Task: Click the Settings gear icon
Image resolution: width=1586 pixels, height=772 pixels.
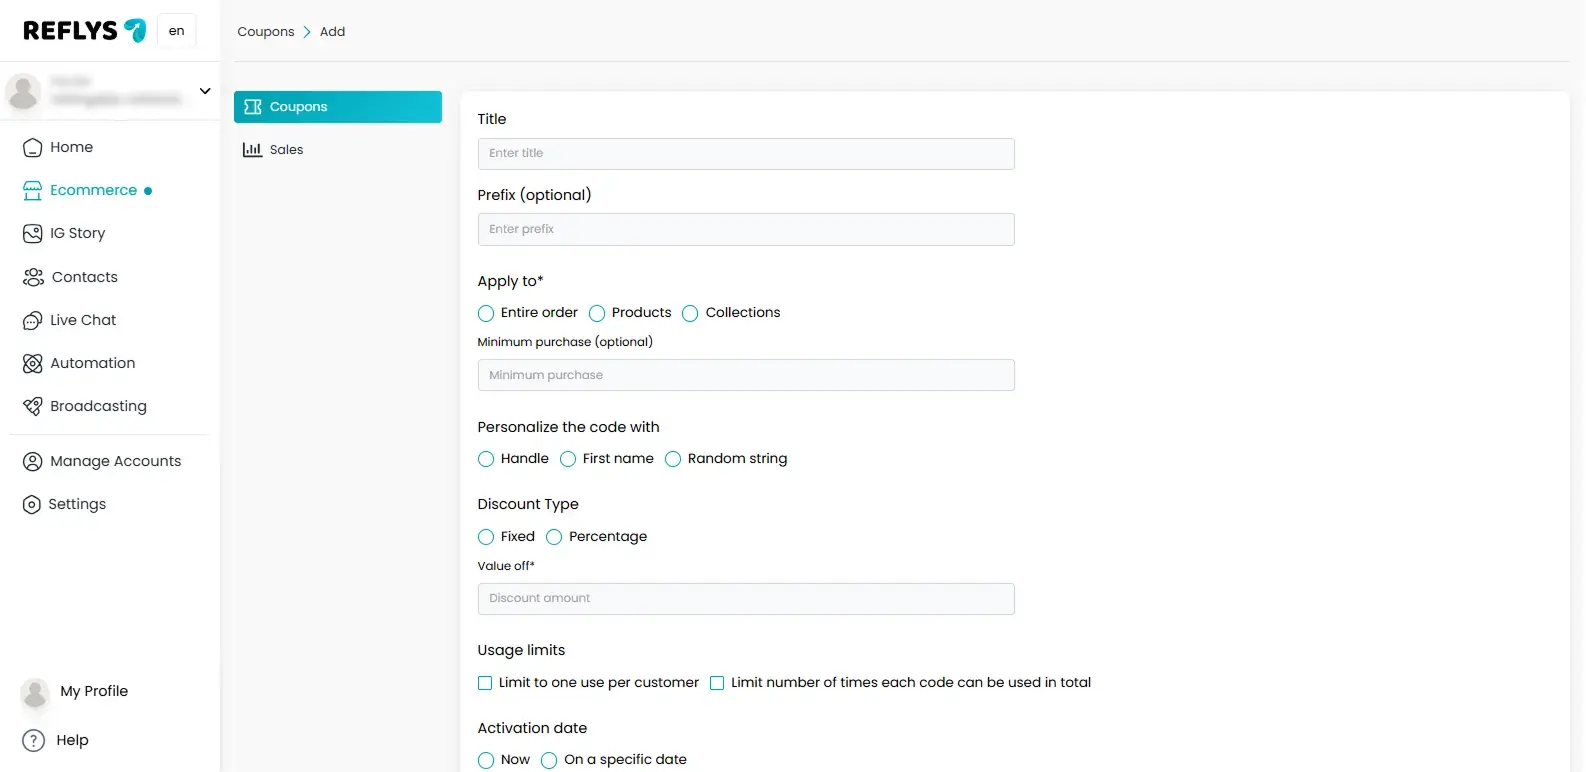Action: tap(32, 505)
